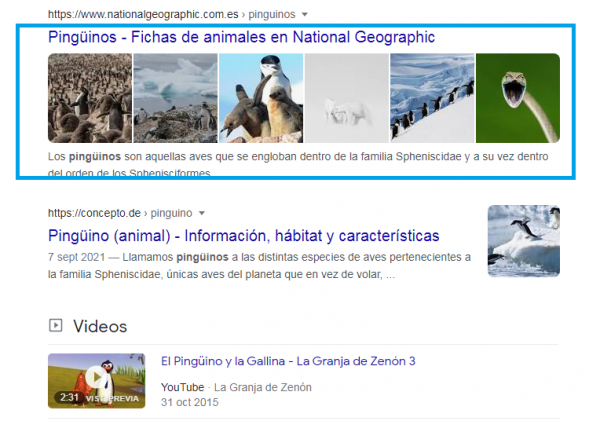Open 'El Pingüino y la Gallina' video link
Image resolution: width=600 pixels, height=421 pixels.
click(x=288, y=361)
